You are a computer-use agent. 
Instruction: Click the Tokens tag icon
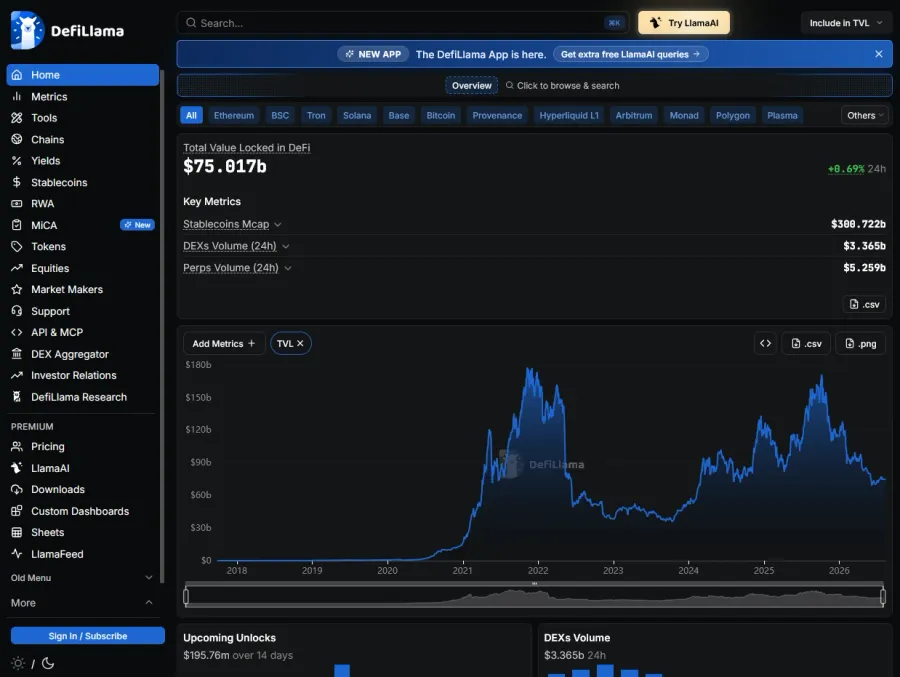tap(17, 246)
